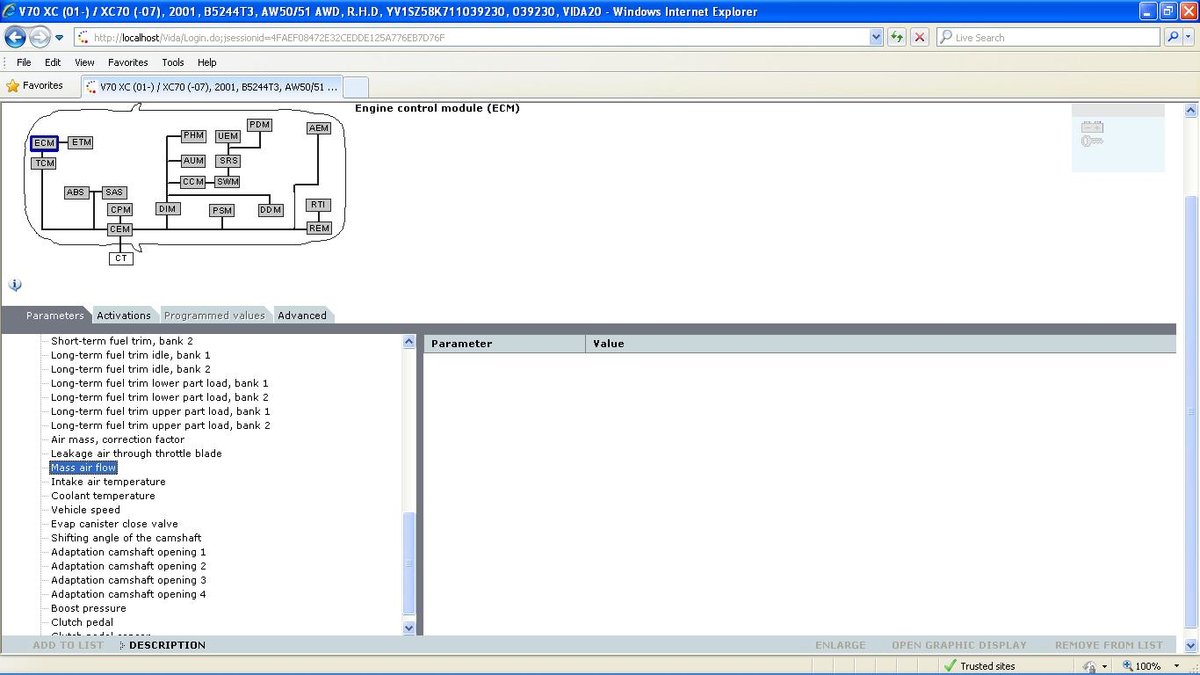Click the Refresh icon in the browser toolbar
The height and width of the screenshot is (675, 1200).
[899, 35]
